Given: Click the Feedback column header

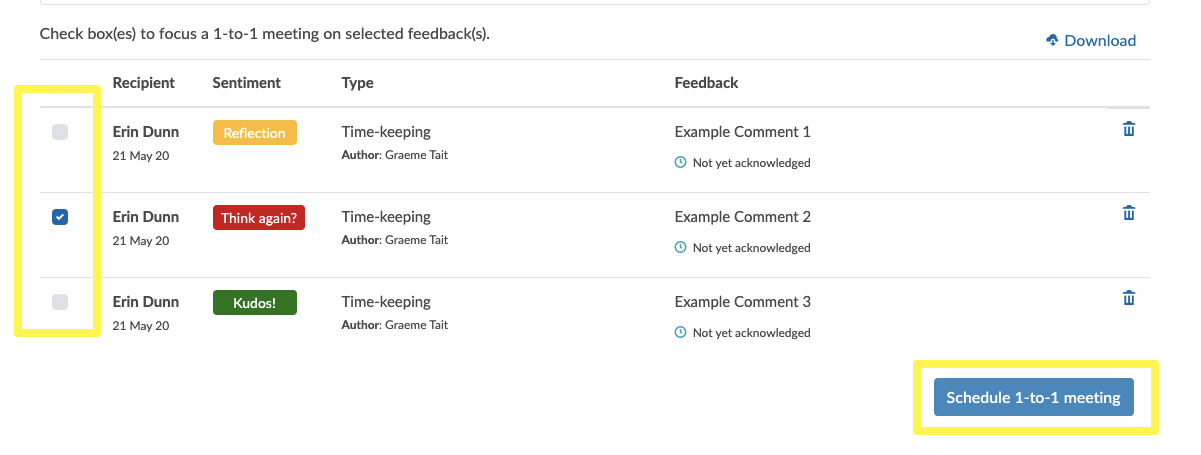Looking at the screenshot, I should (707, 83).
